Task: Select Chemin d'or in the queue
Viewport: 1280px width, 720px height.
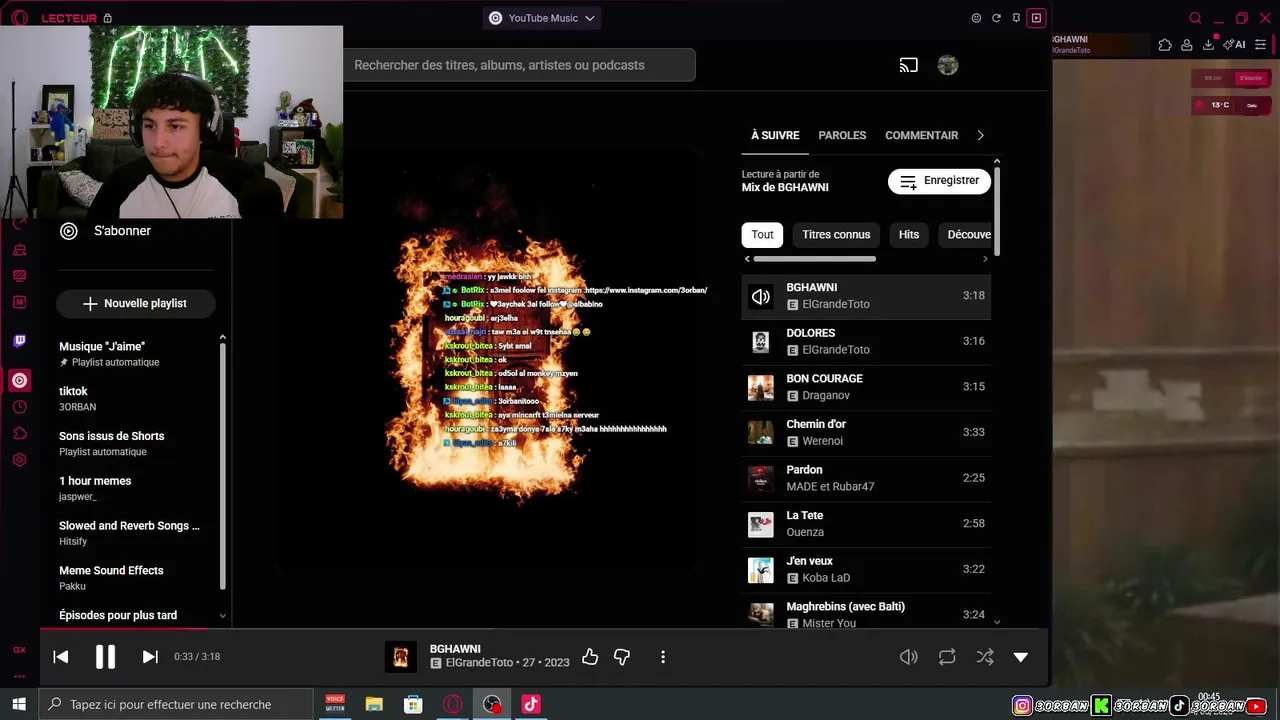Action: pyautogui.click(x=866, y=433)
